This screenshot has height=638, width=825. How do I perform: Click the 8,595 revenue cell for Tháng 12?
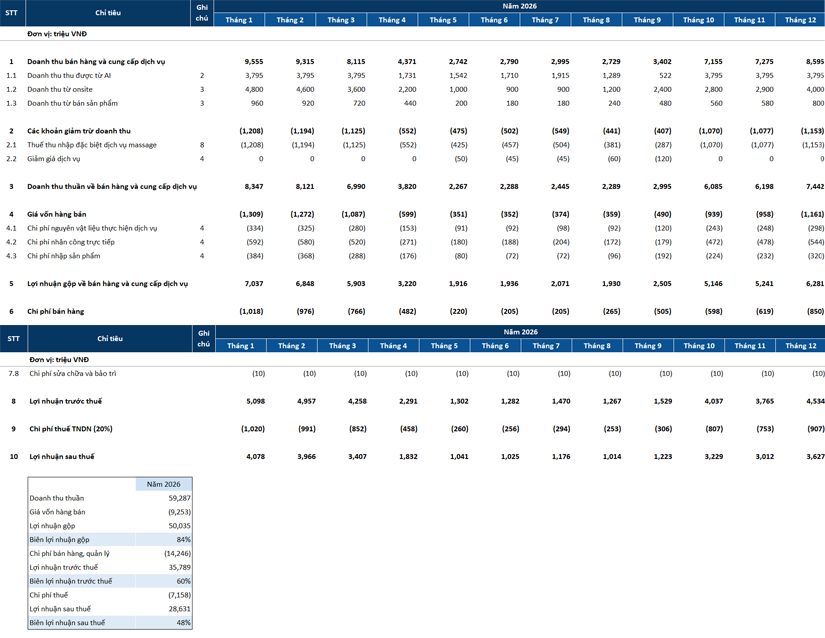click(x=810, y=62)
